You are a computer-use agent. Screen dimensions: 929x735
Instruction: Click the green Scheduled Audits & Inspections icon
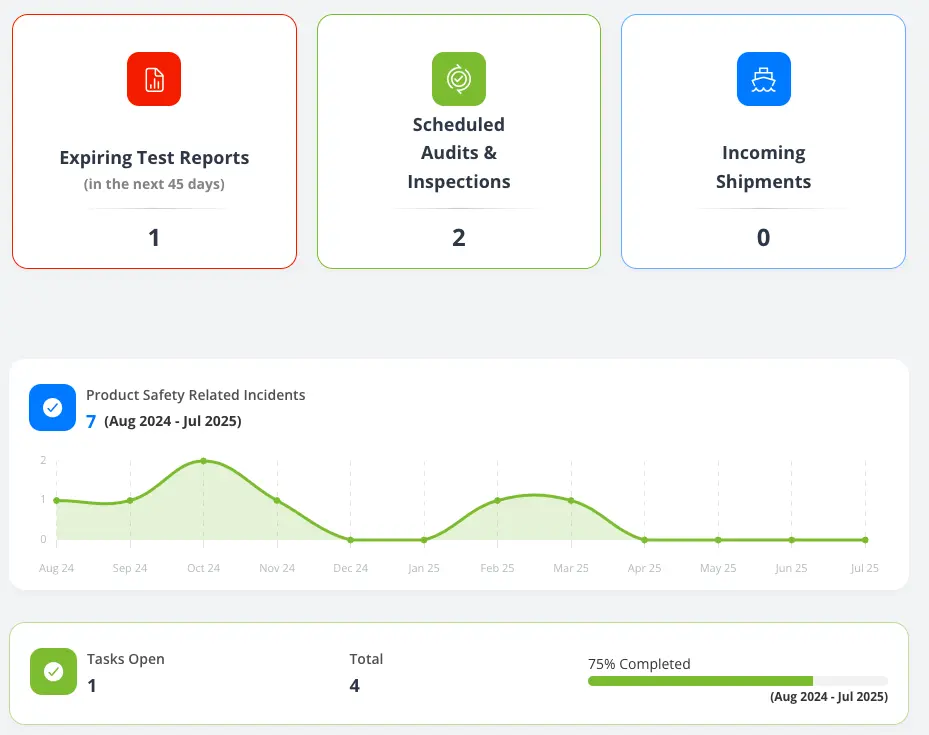458,79
